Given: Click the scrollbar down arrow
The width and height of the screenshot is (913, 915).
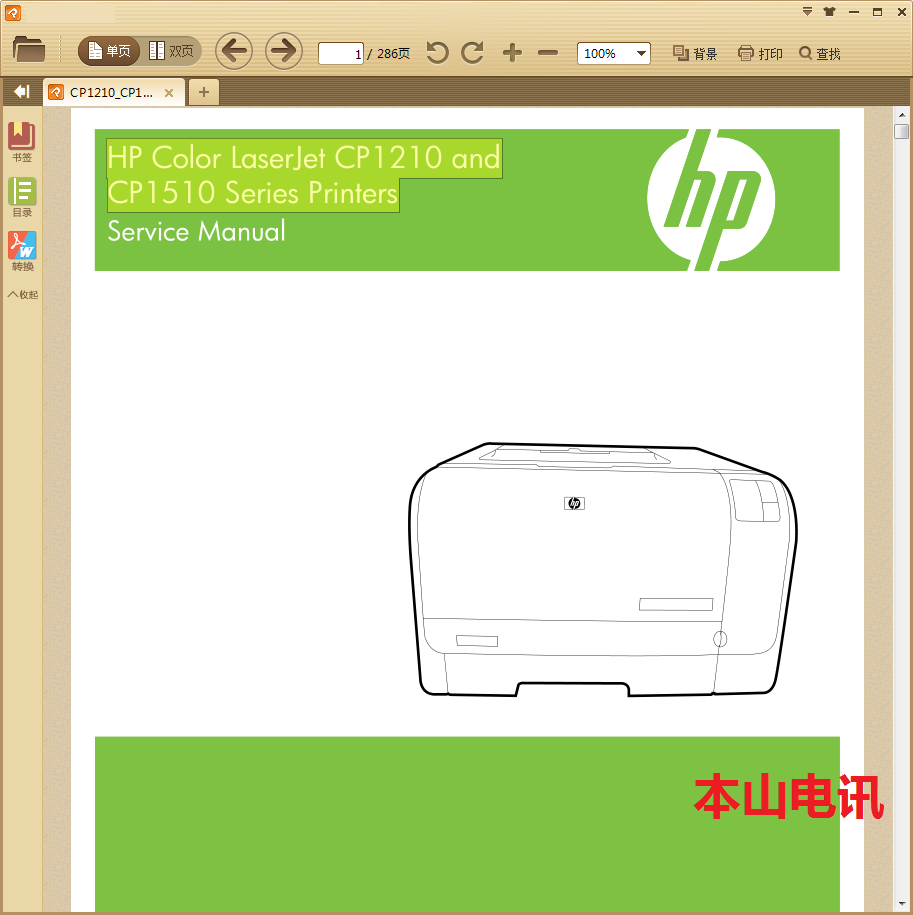Looking at the screenshot, I should click(x=902, y=905).
